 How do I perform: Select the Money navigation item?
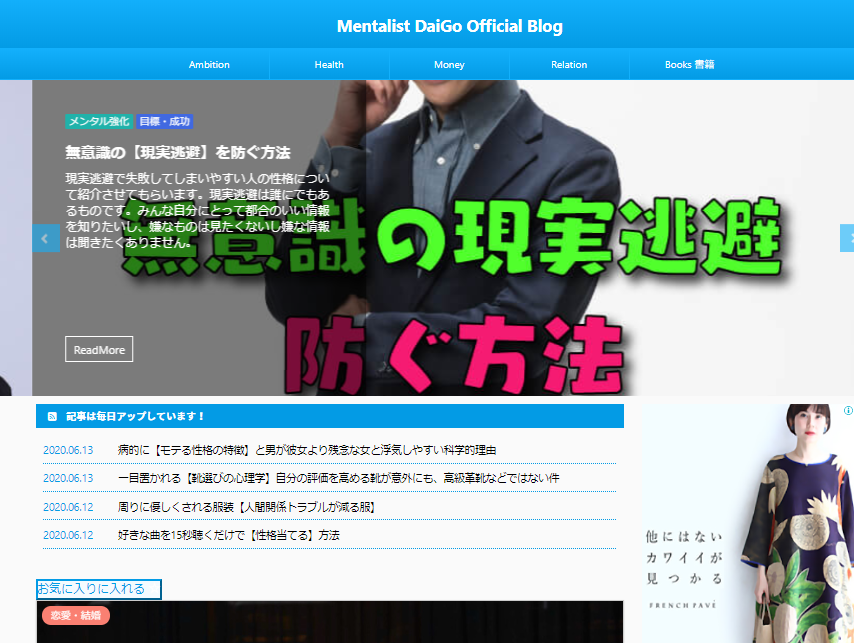449,65
